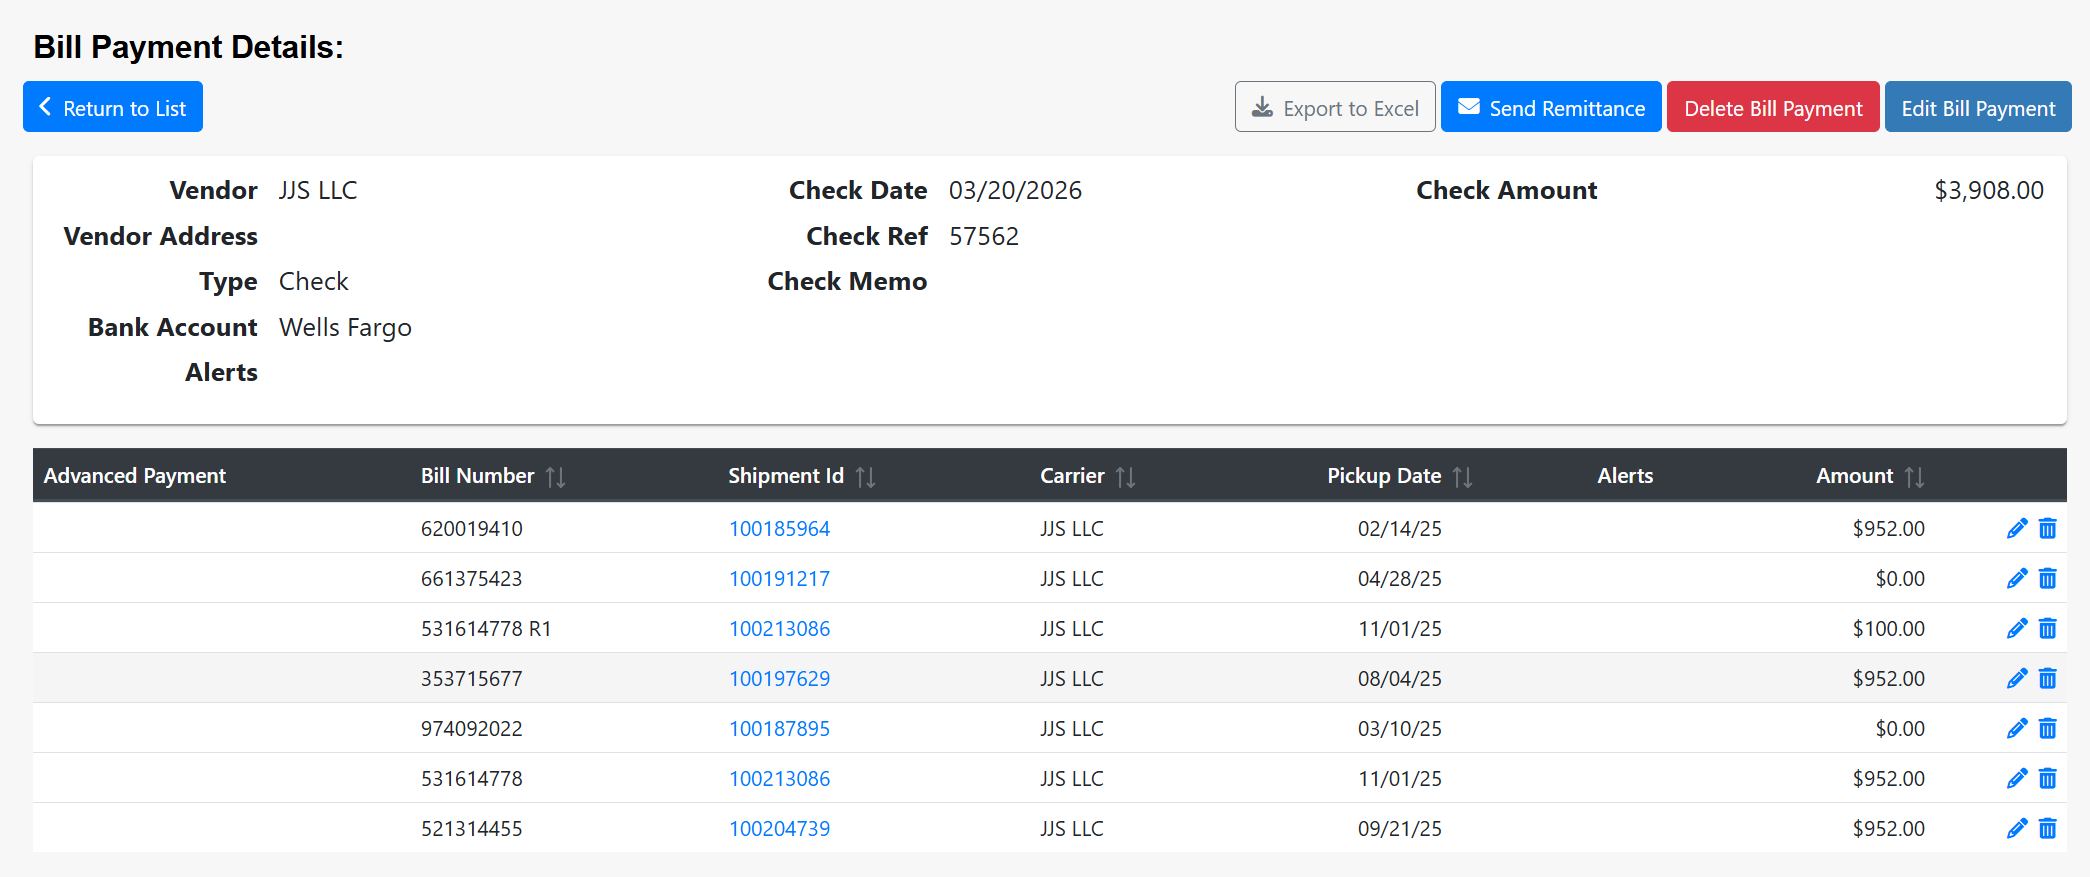The image size is (2090, 877).
Task: Open Edit Bill Payment
Action: coord(1977,107)
